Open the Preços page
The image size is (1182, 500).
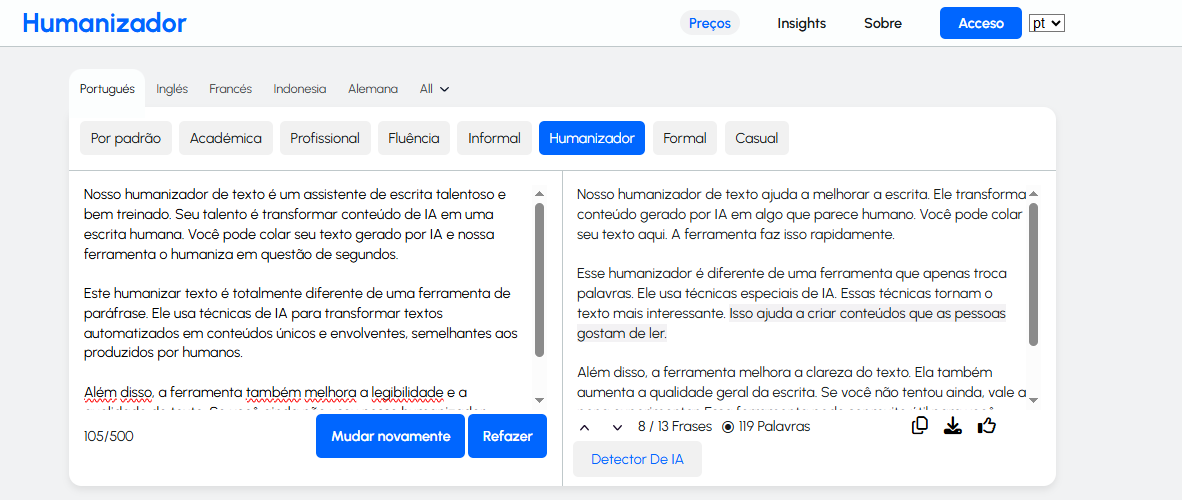click(709, 23)
